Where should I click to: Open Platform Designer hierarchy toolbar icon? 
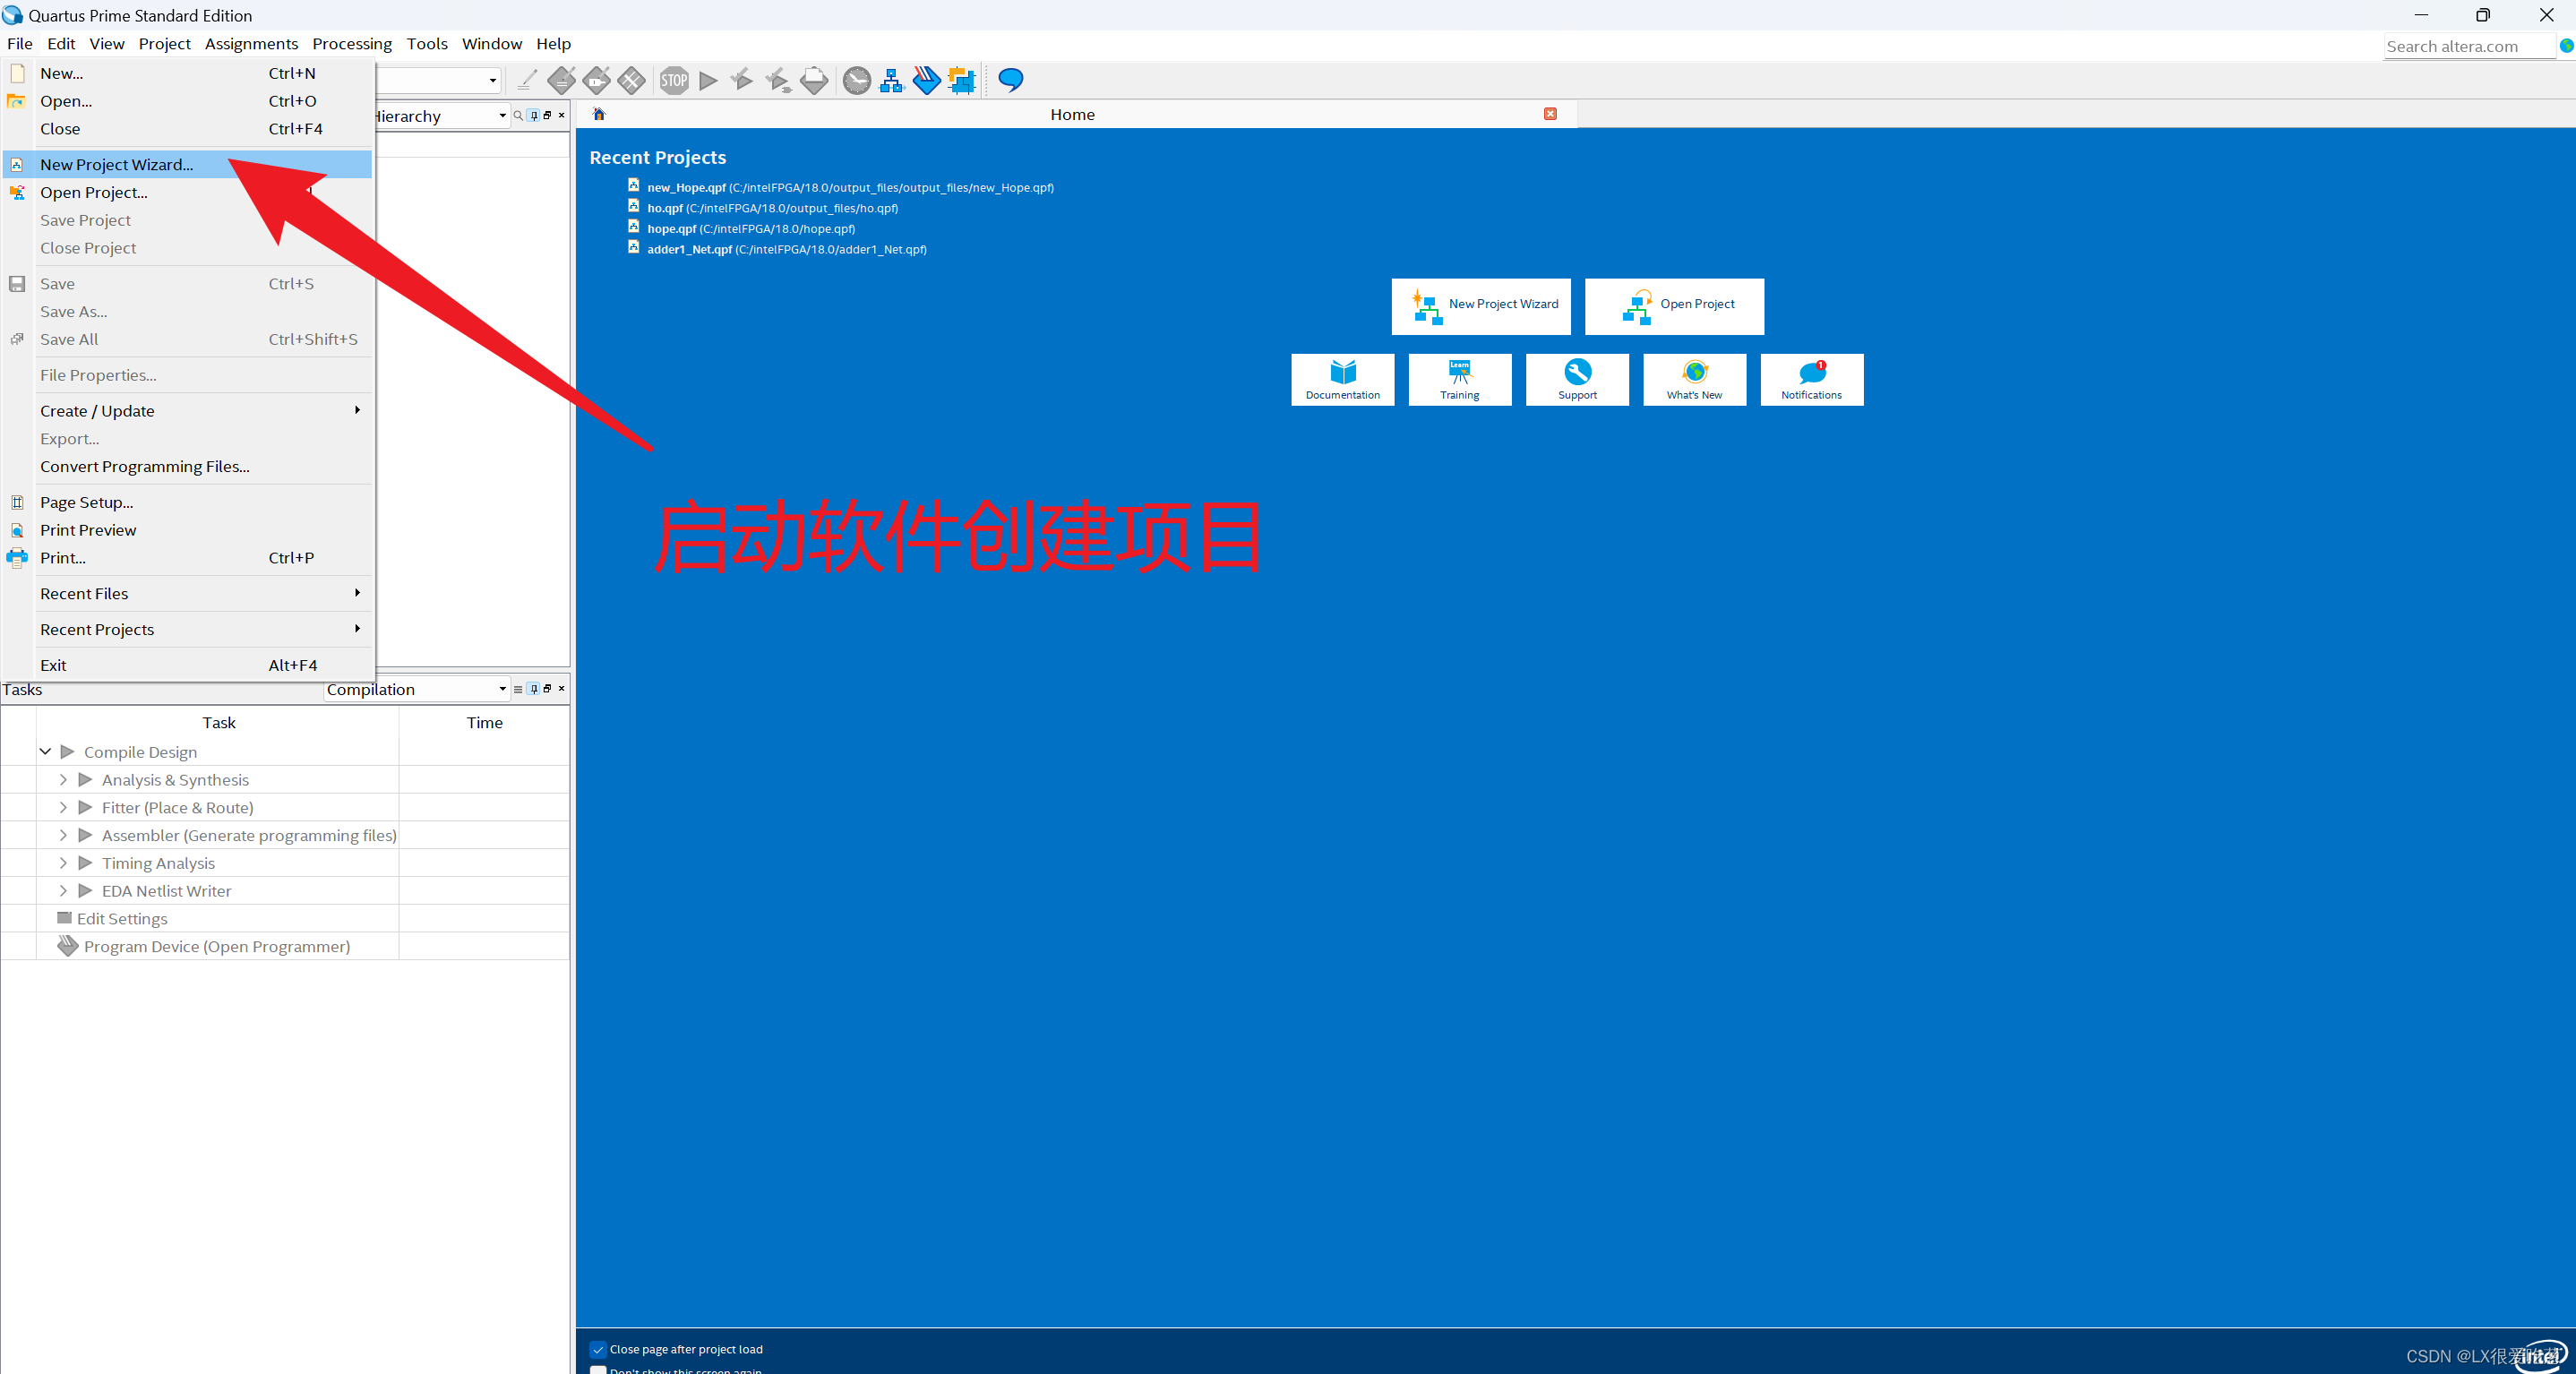click(891, 80)
